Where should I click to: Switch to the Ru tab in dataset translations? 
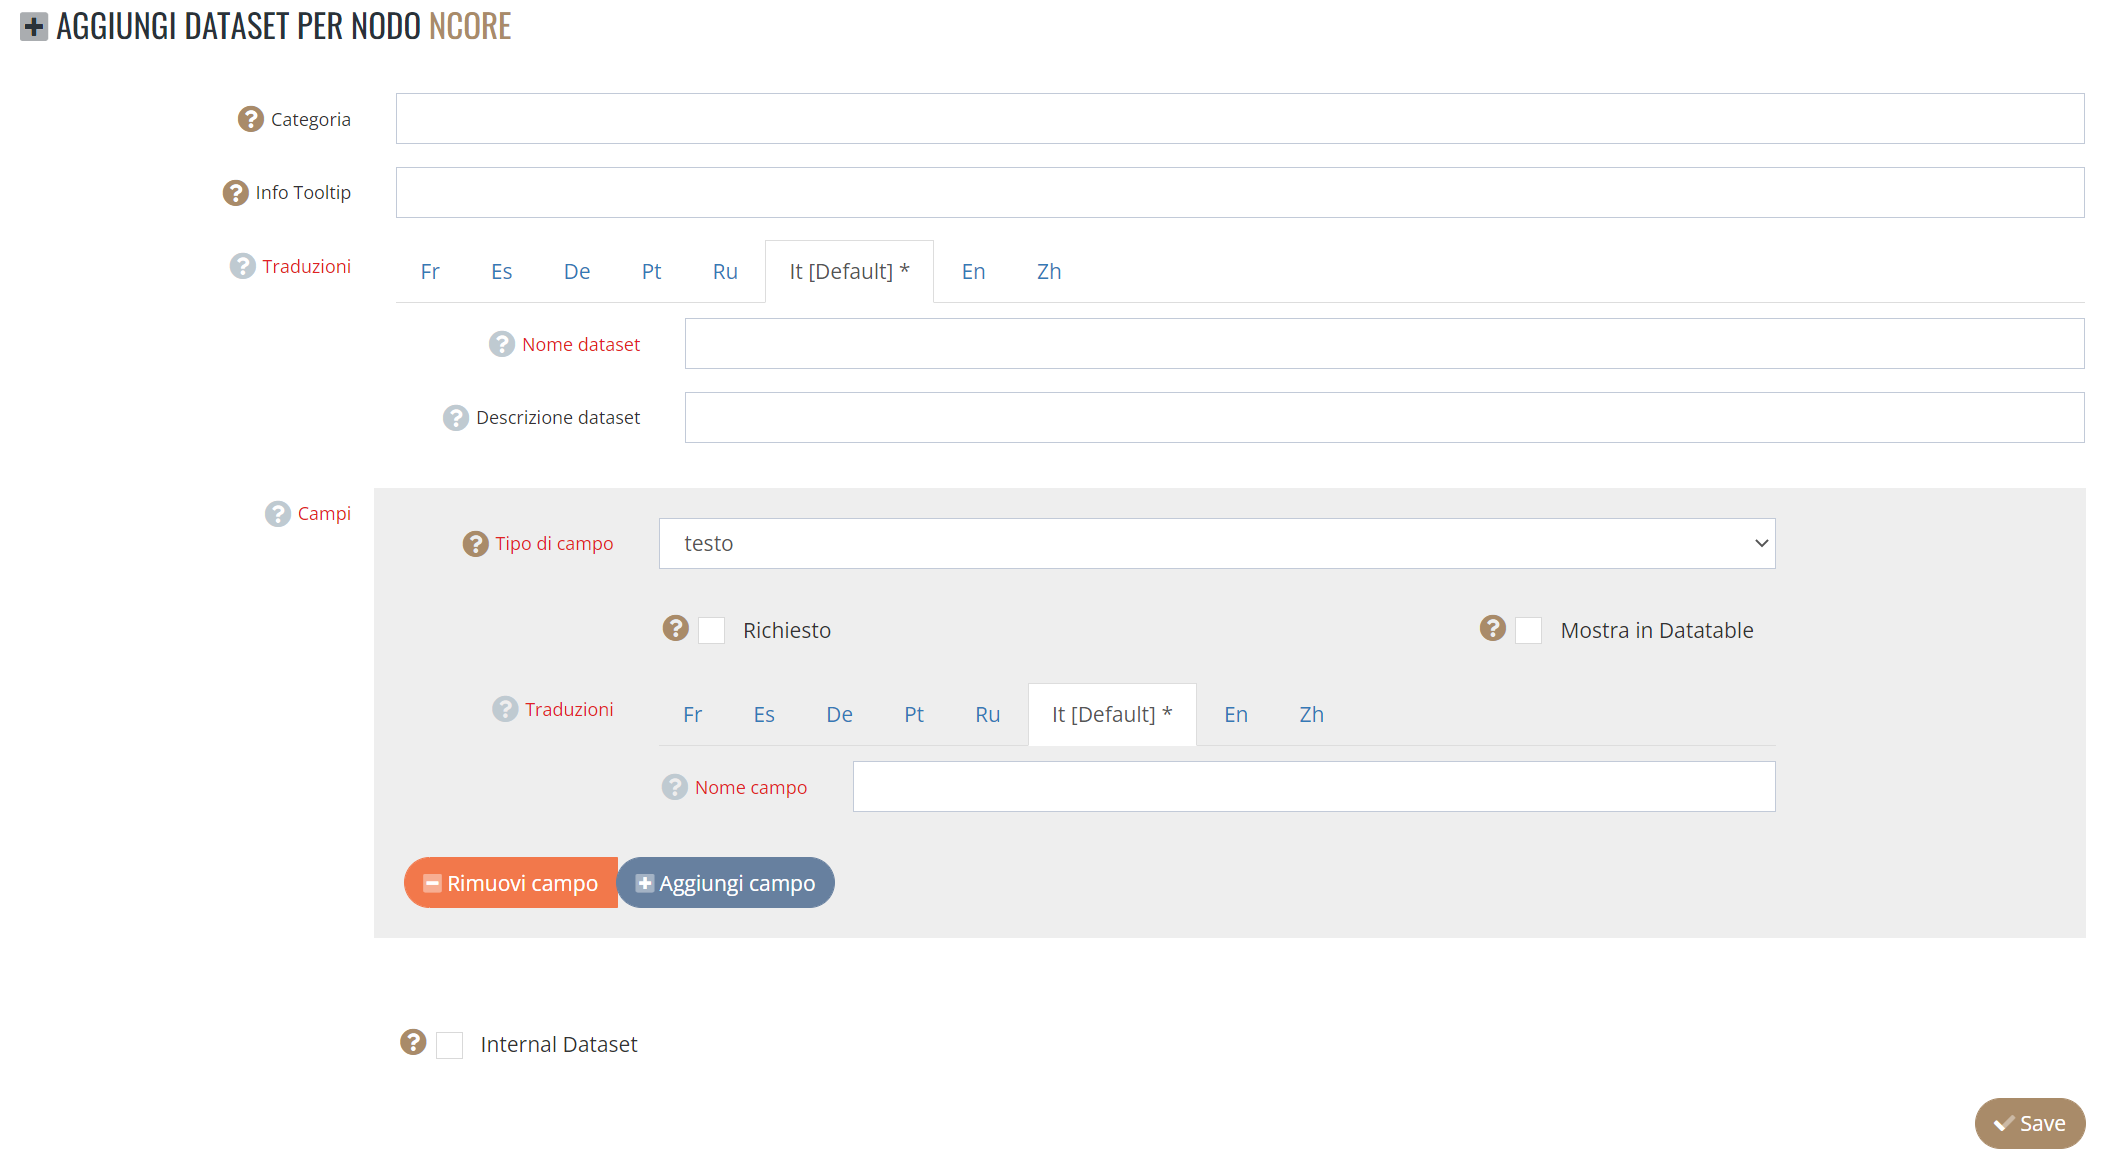click(725, 272)
